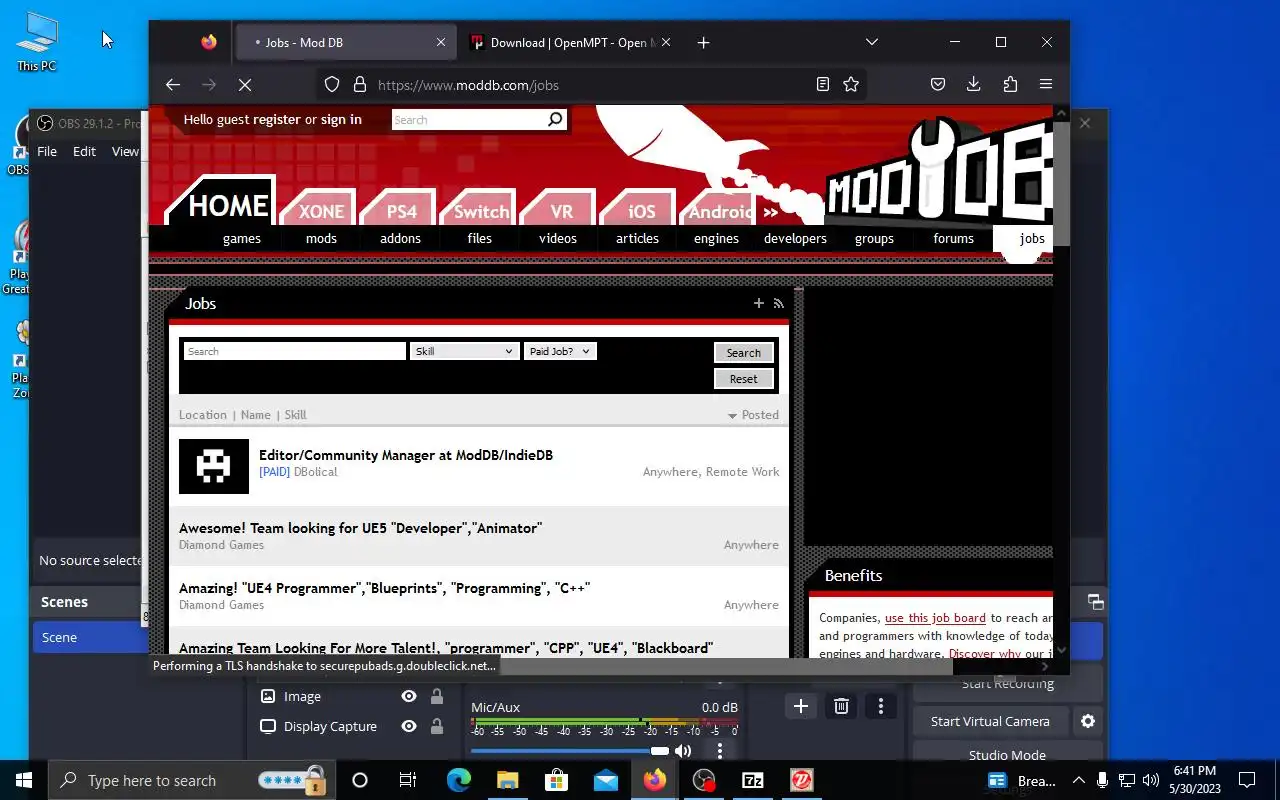Viewport: 1280px width, 800px height.
Task: Open the Save to Pocket button
Action: point(937,85)
